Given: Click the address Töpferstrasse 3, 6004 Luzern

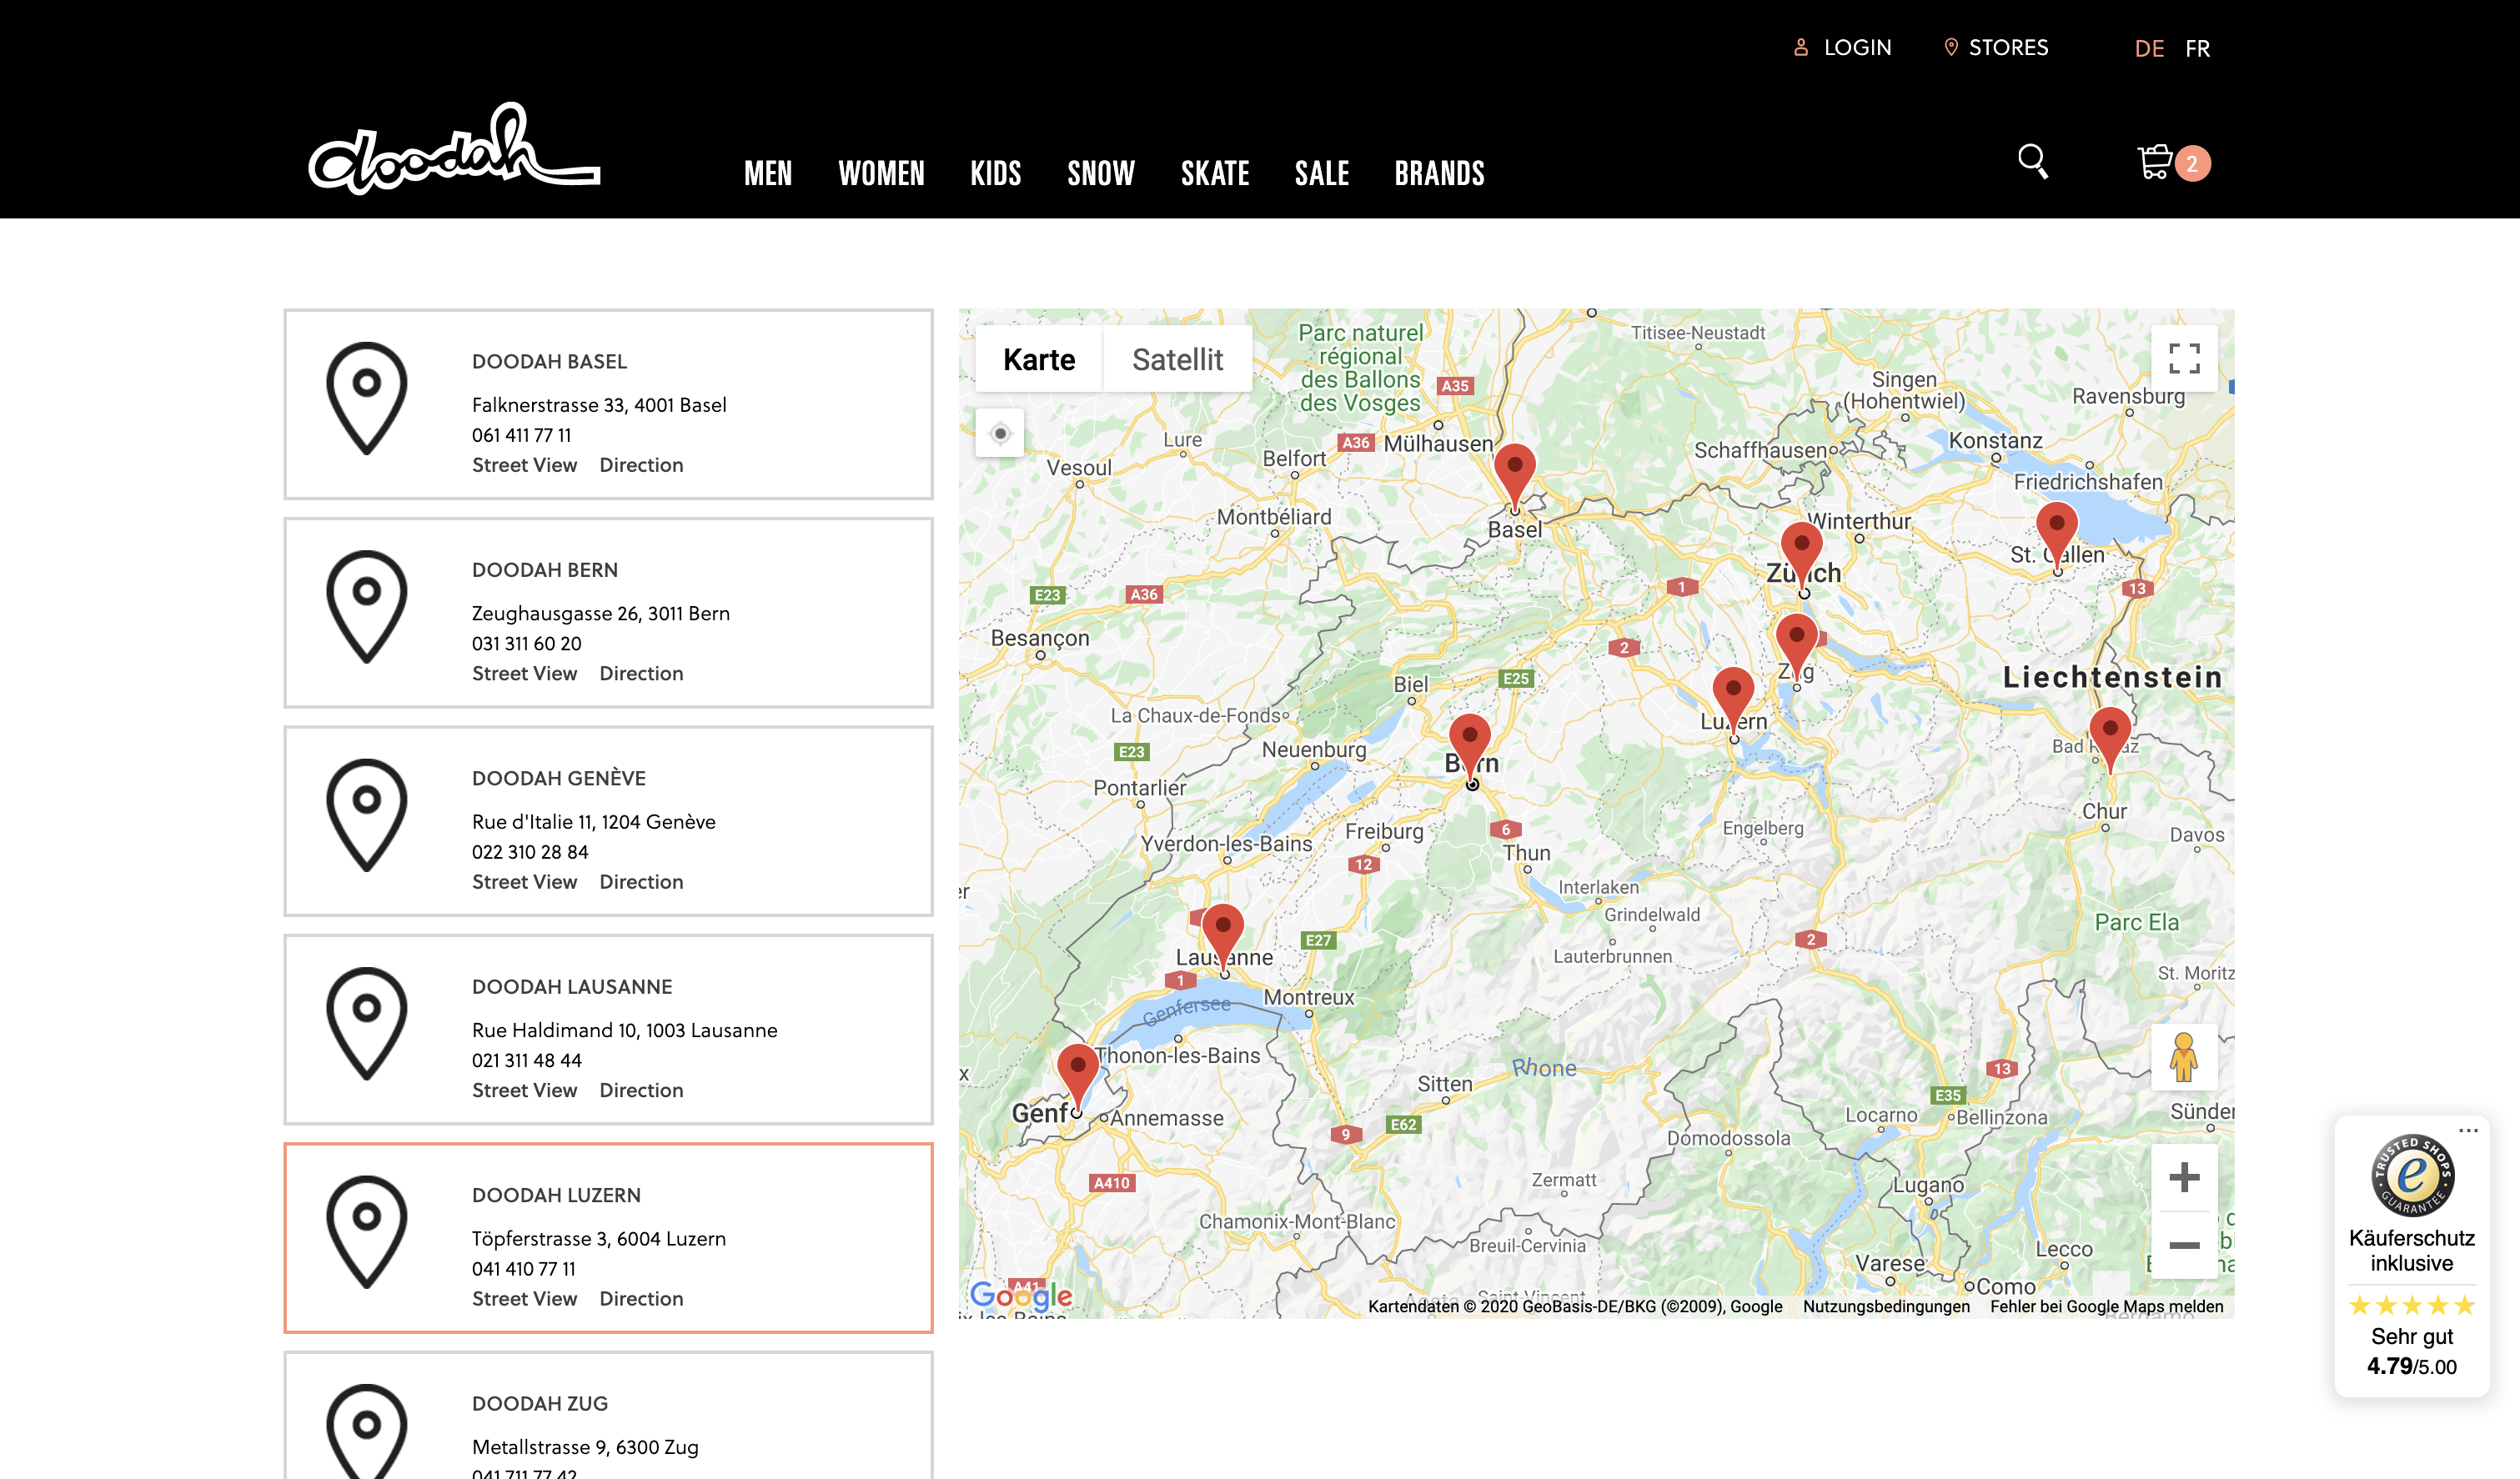Looking at the screenshot, I should tap(598, 1238).
